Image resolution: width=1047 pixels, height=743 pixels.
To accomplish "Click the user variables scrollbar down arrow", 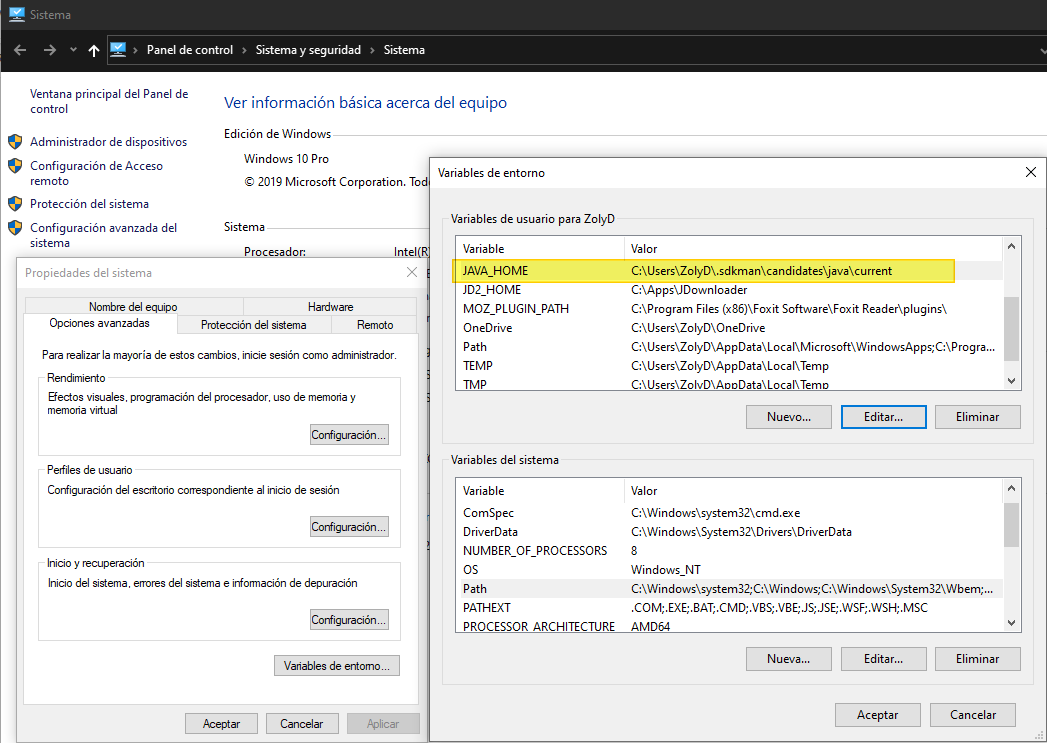I will (1011, 381).
